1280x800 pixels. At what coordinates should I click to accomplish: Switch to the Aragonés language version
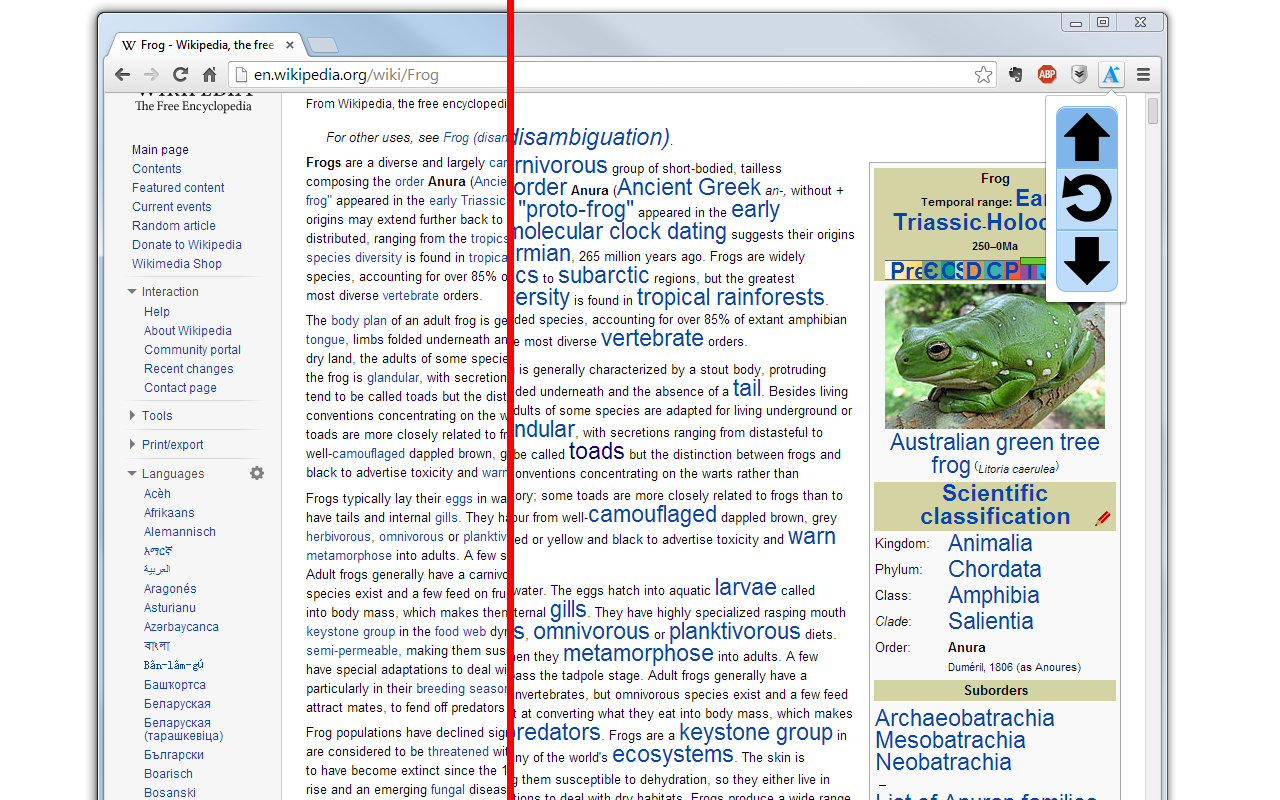point(170,589)
